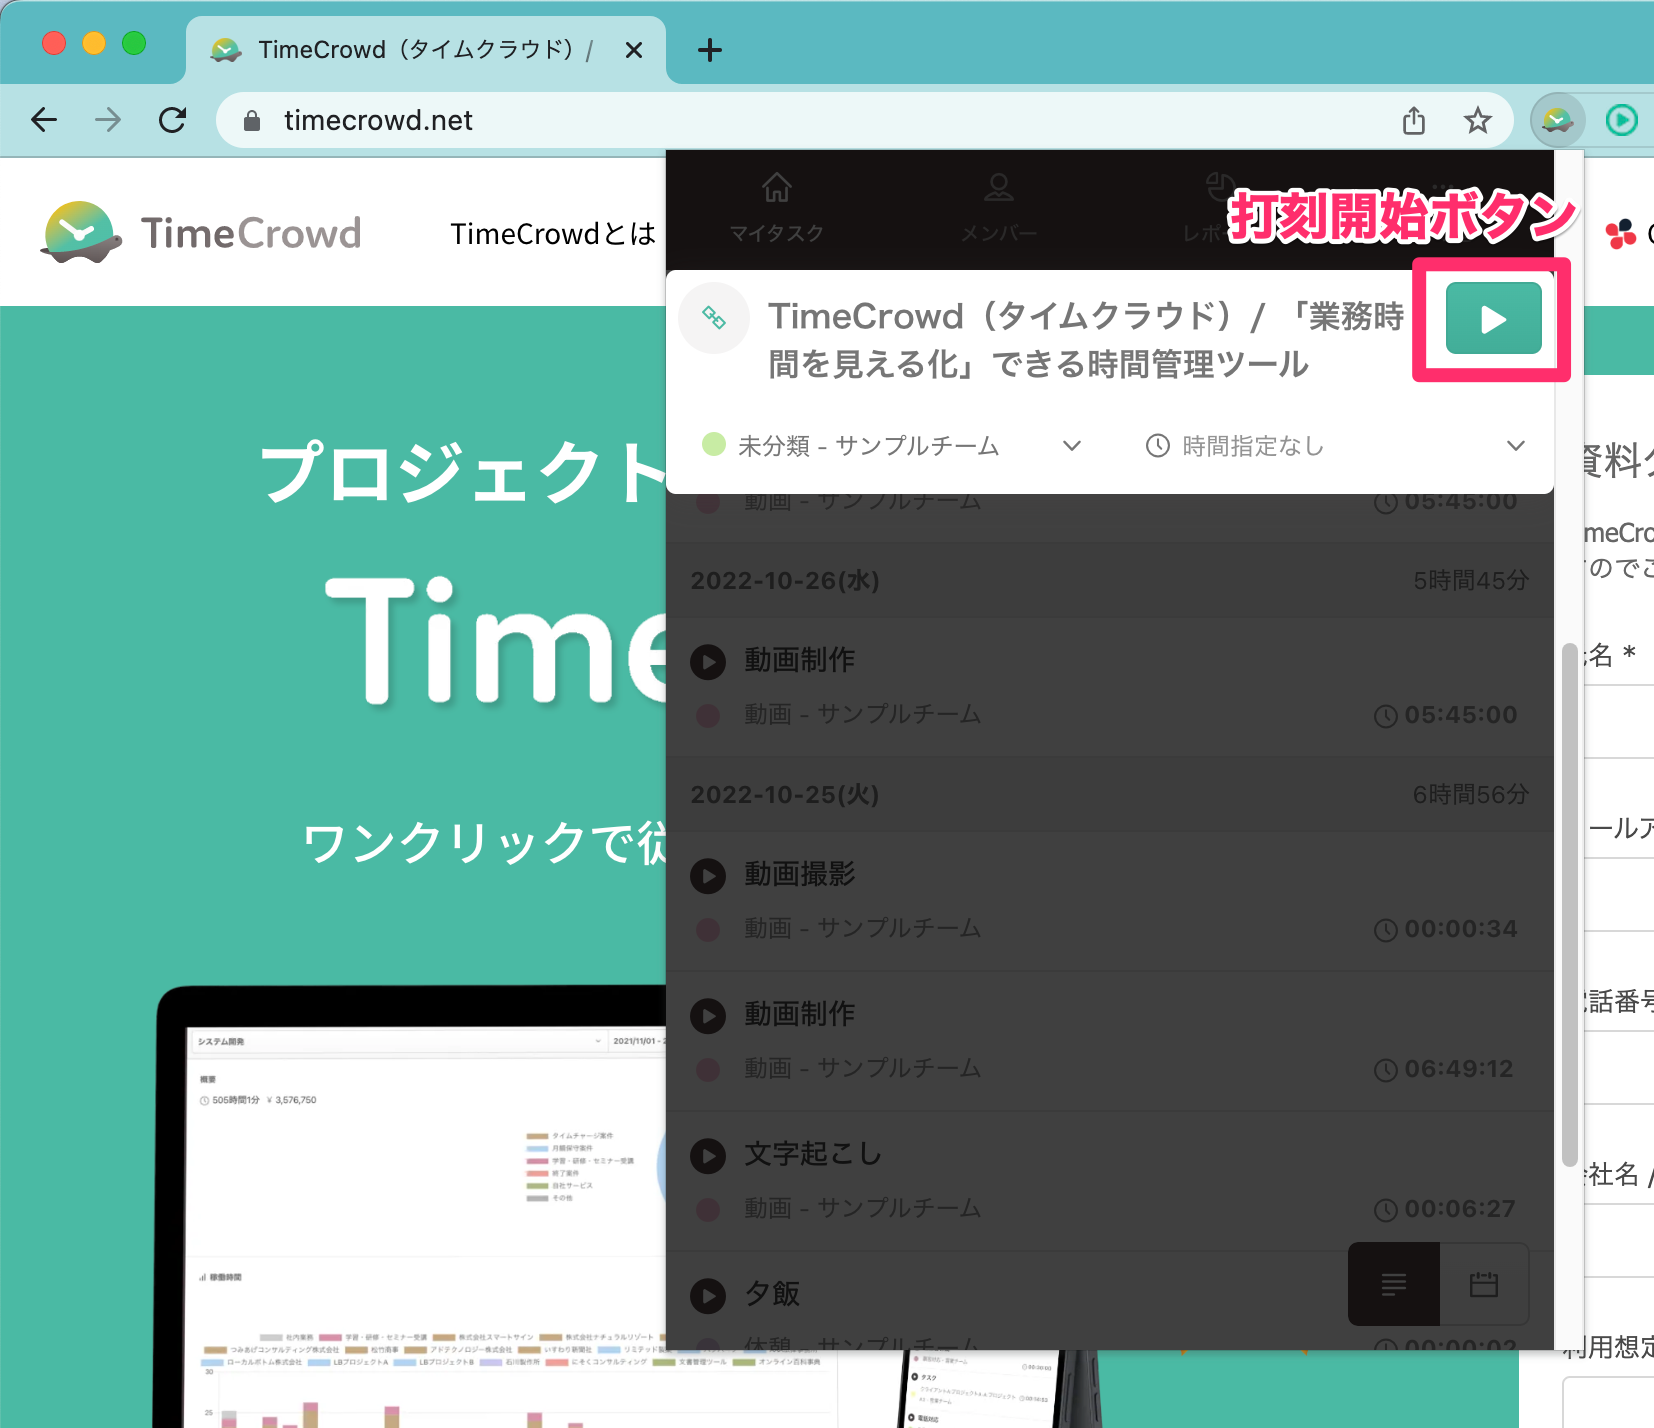
Task: Toggle the bookmark star in the address bar
Action: [x=1477, y=120]
